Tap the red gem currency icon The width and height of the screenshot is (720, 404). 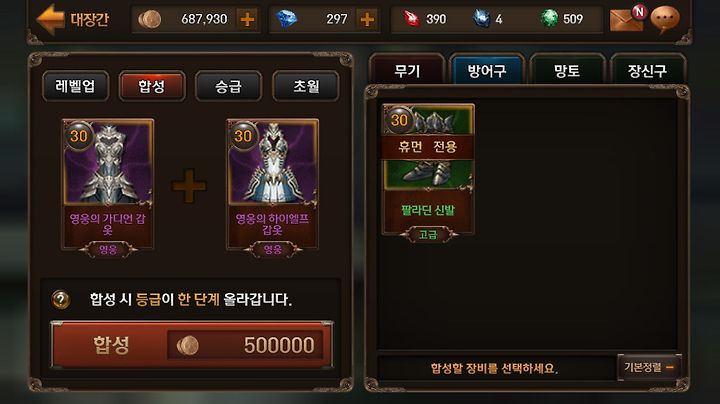point(411,19)
